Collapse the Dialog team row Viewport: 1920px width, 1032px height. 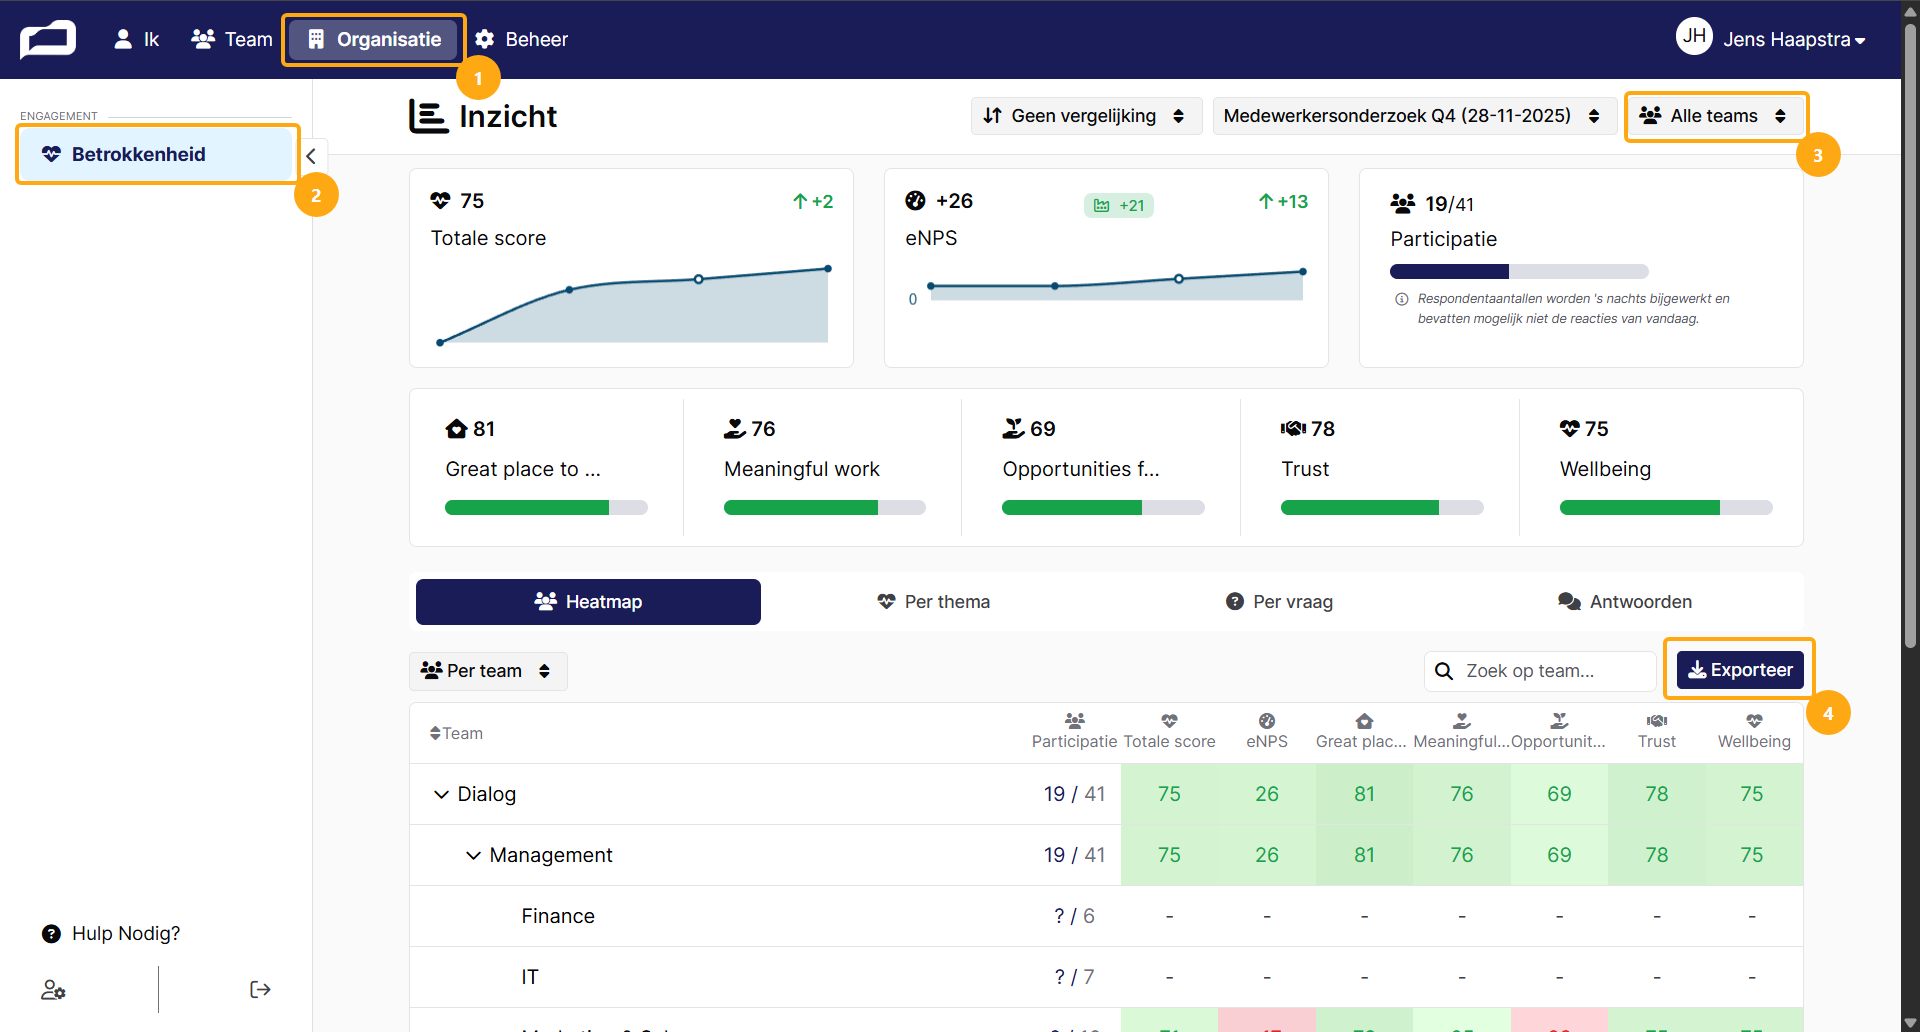point(441,794)
